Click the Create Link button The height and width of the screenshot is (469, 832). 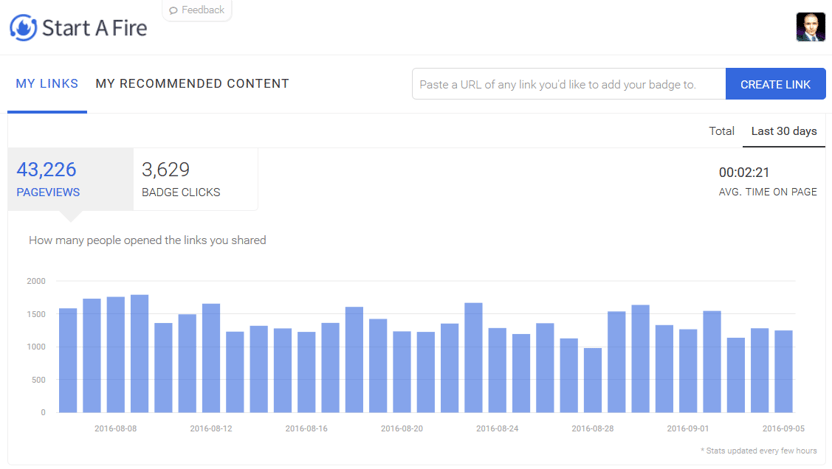pos(775,84)
